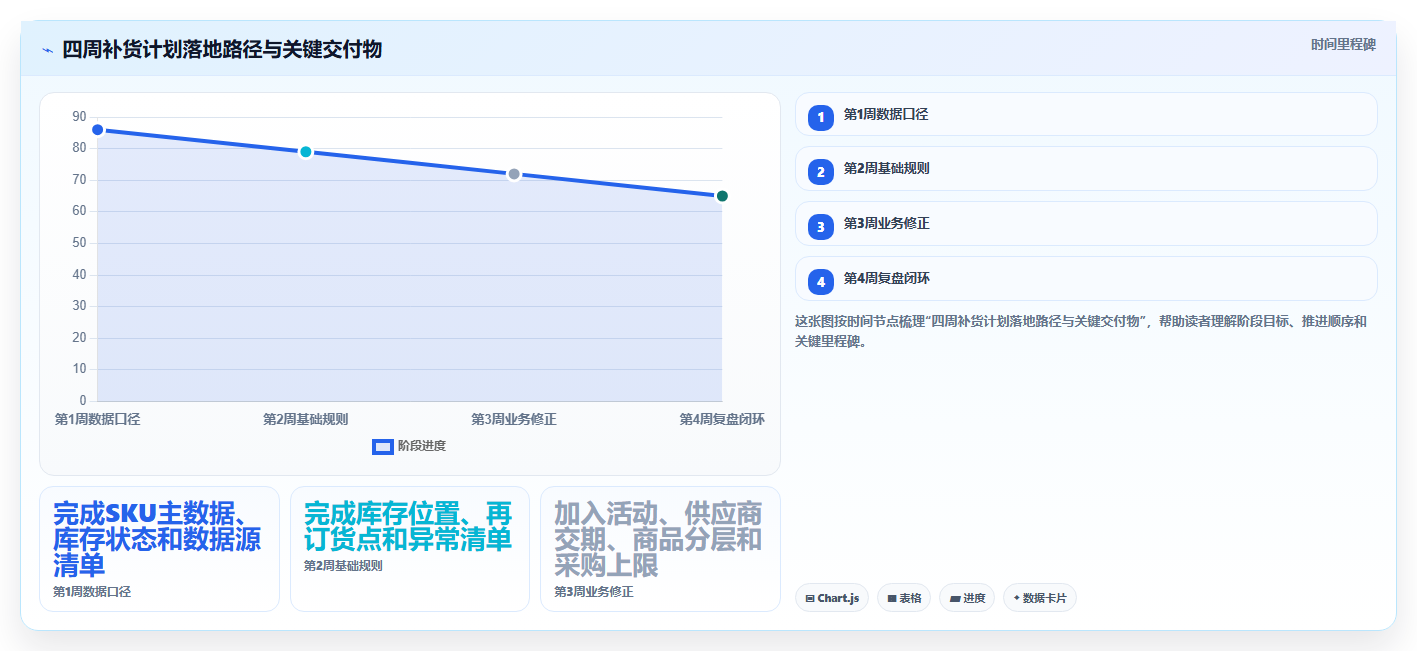Image resolution: width=1417 pixels, height=651 pixels.
Task: Click the y-axis value 0
Action: pyautogui.click(x=83, y=401)
